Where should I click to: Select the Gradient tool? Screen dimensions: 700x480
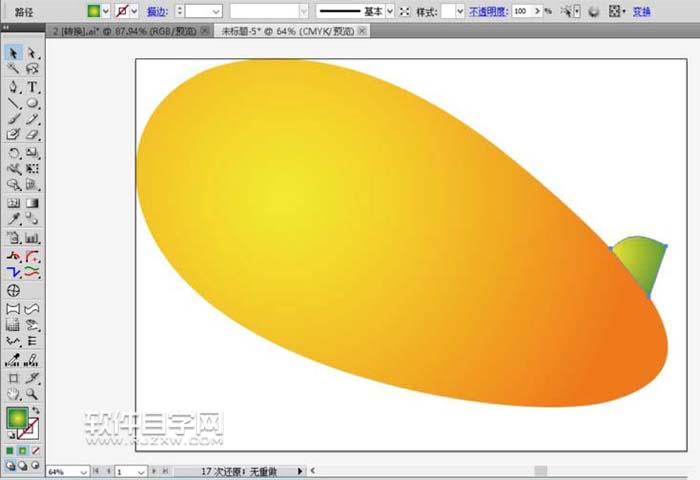point(32,203)
